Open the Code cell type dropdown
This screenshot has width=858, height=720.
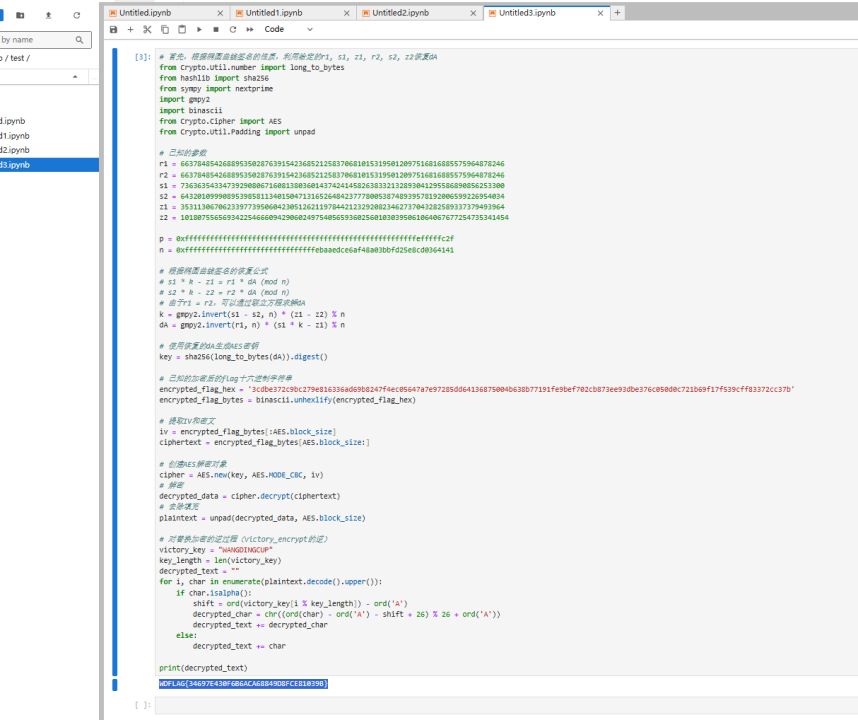click(287, 30)
